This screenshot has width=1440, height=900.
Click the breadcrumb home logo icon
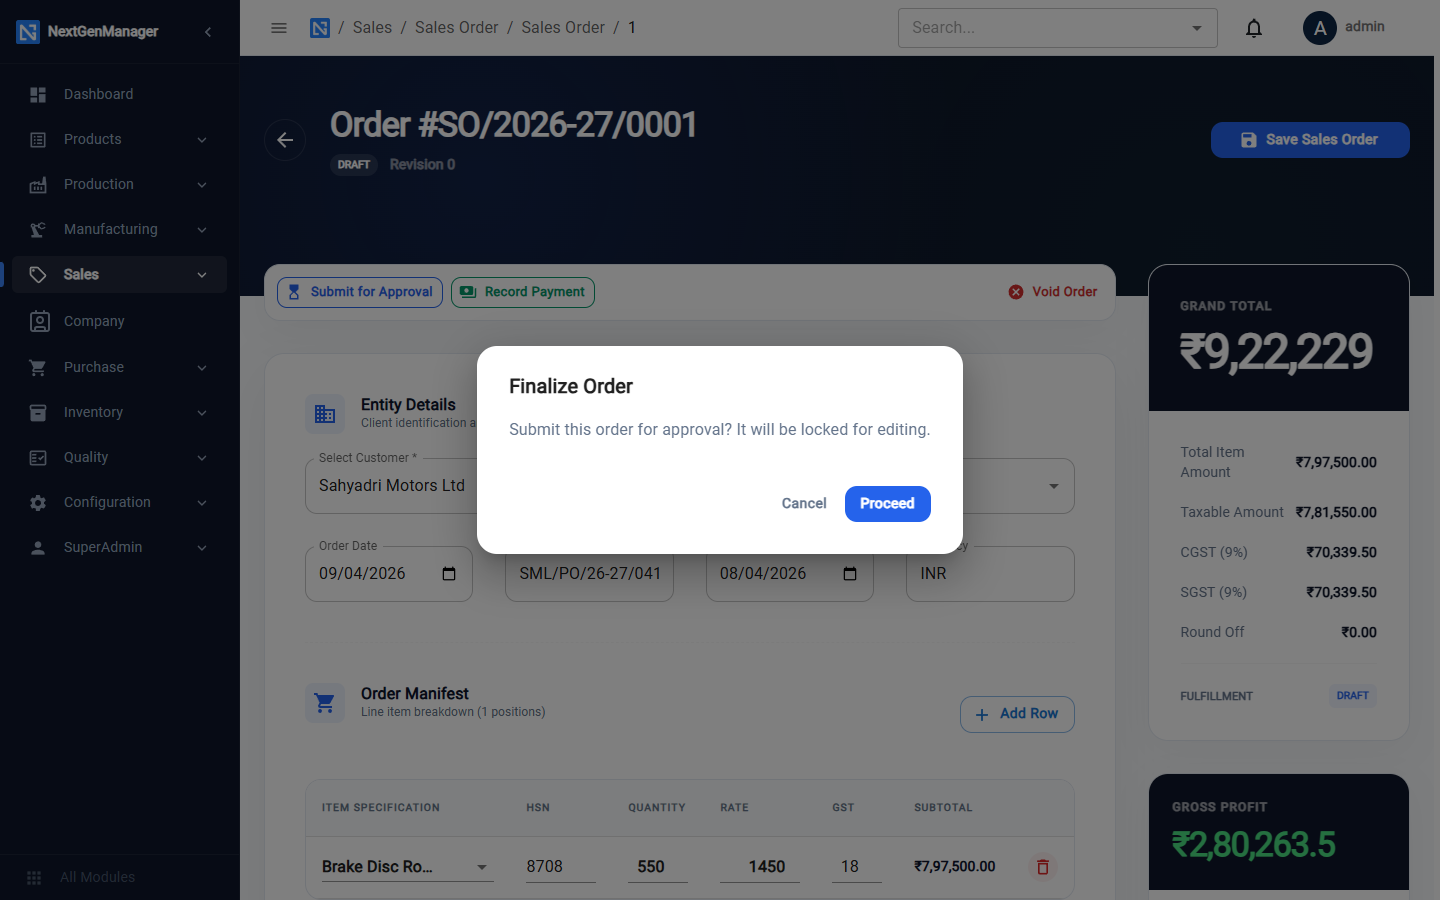[320, 28]
